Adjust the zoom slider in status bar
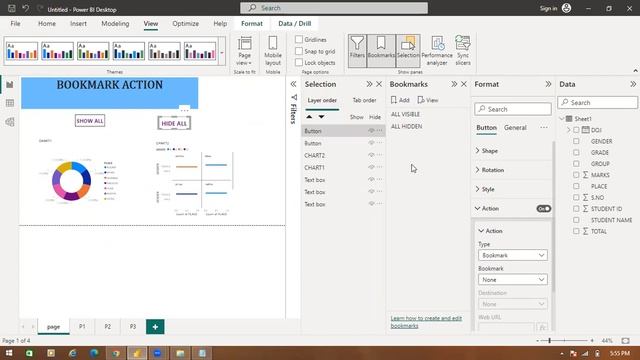640x360 pixels. tap(550, 340)
